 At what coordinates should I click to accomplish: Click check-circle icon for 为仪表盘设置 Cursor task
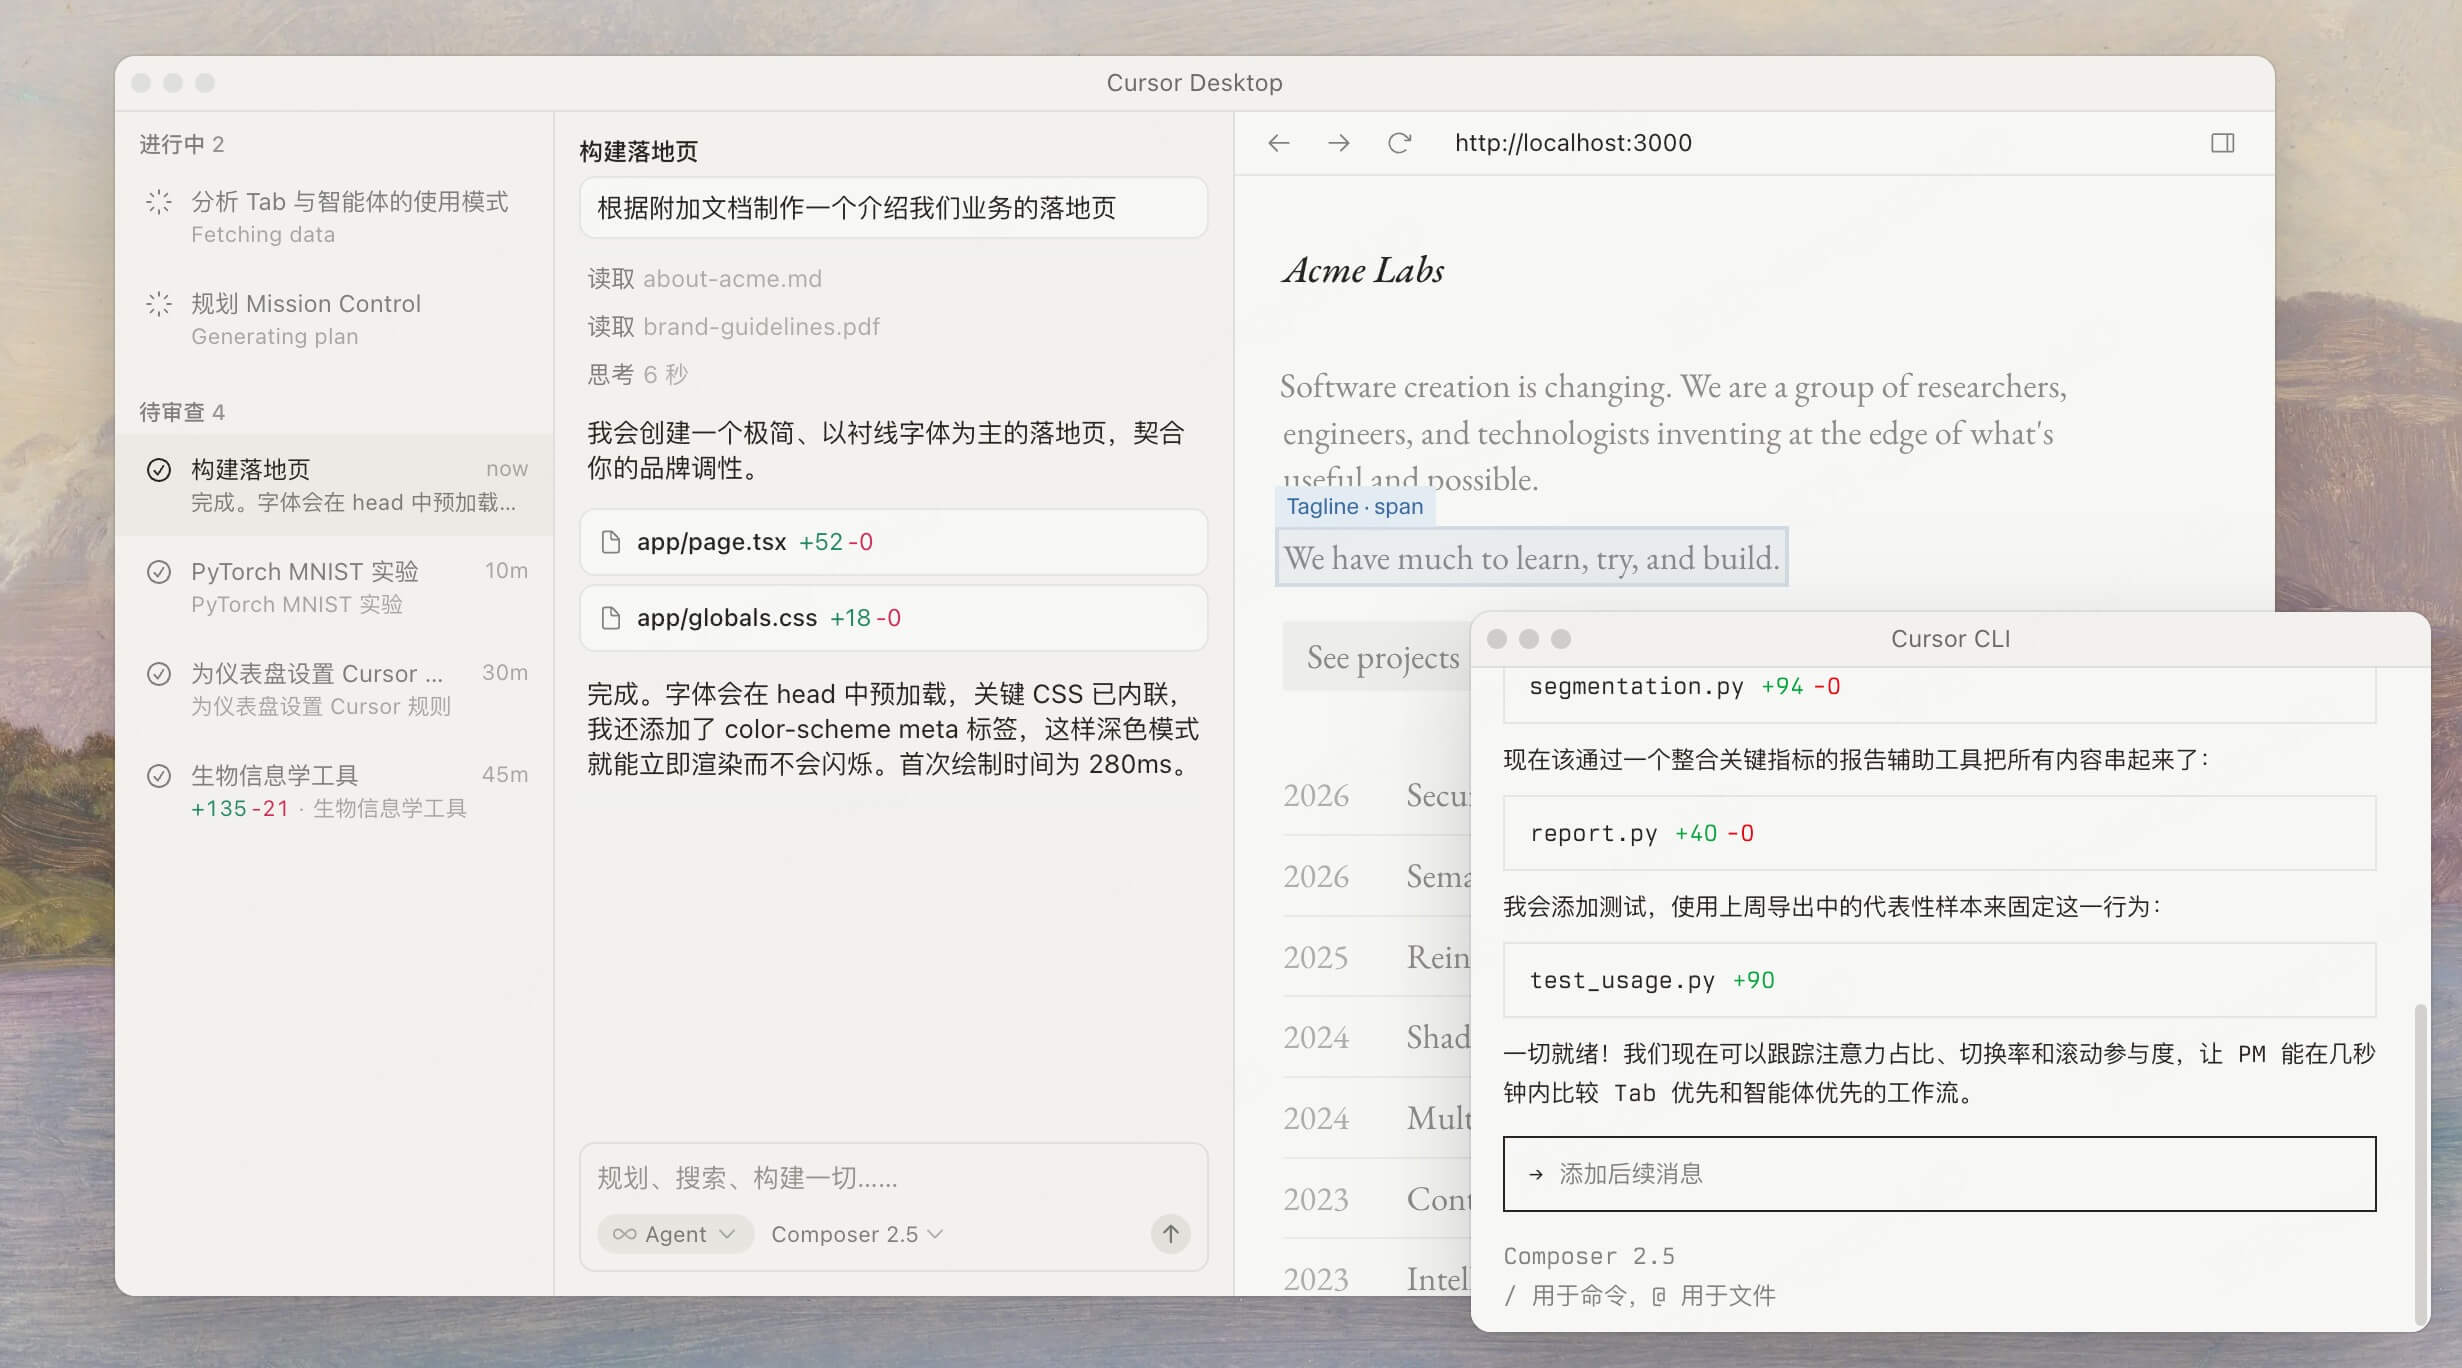coord(159,674)
